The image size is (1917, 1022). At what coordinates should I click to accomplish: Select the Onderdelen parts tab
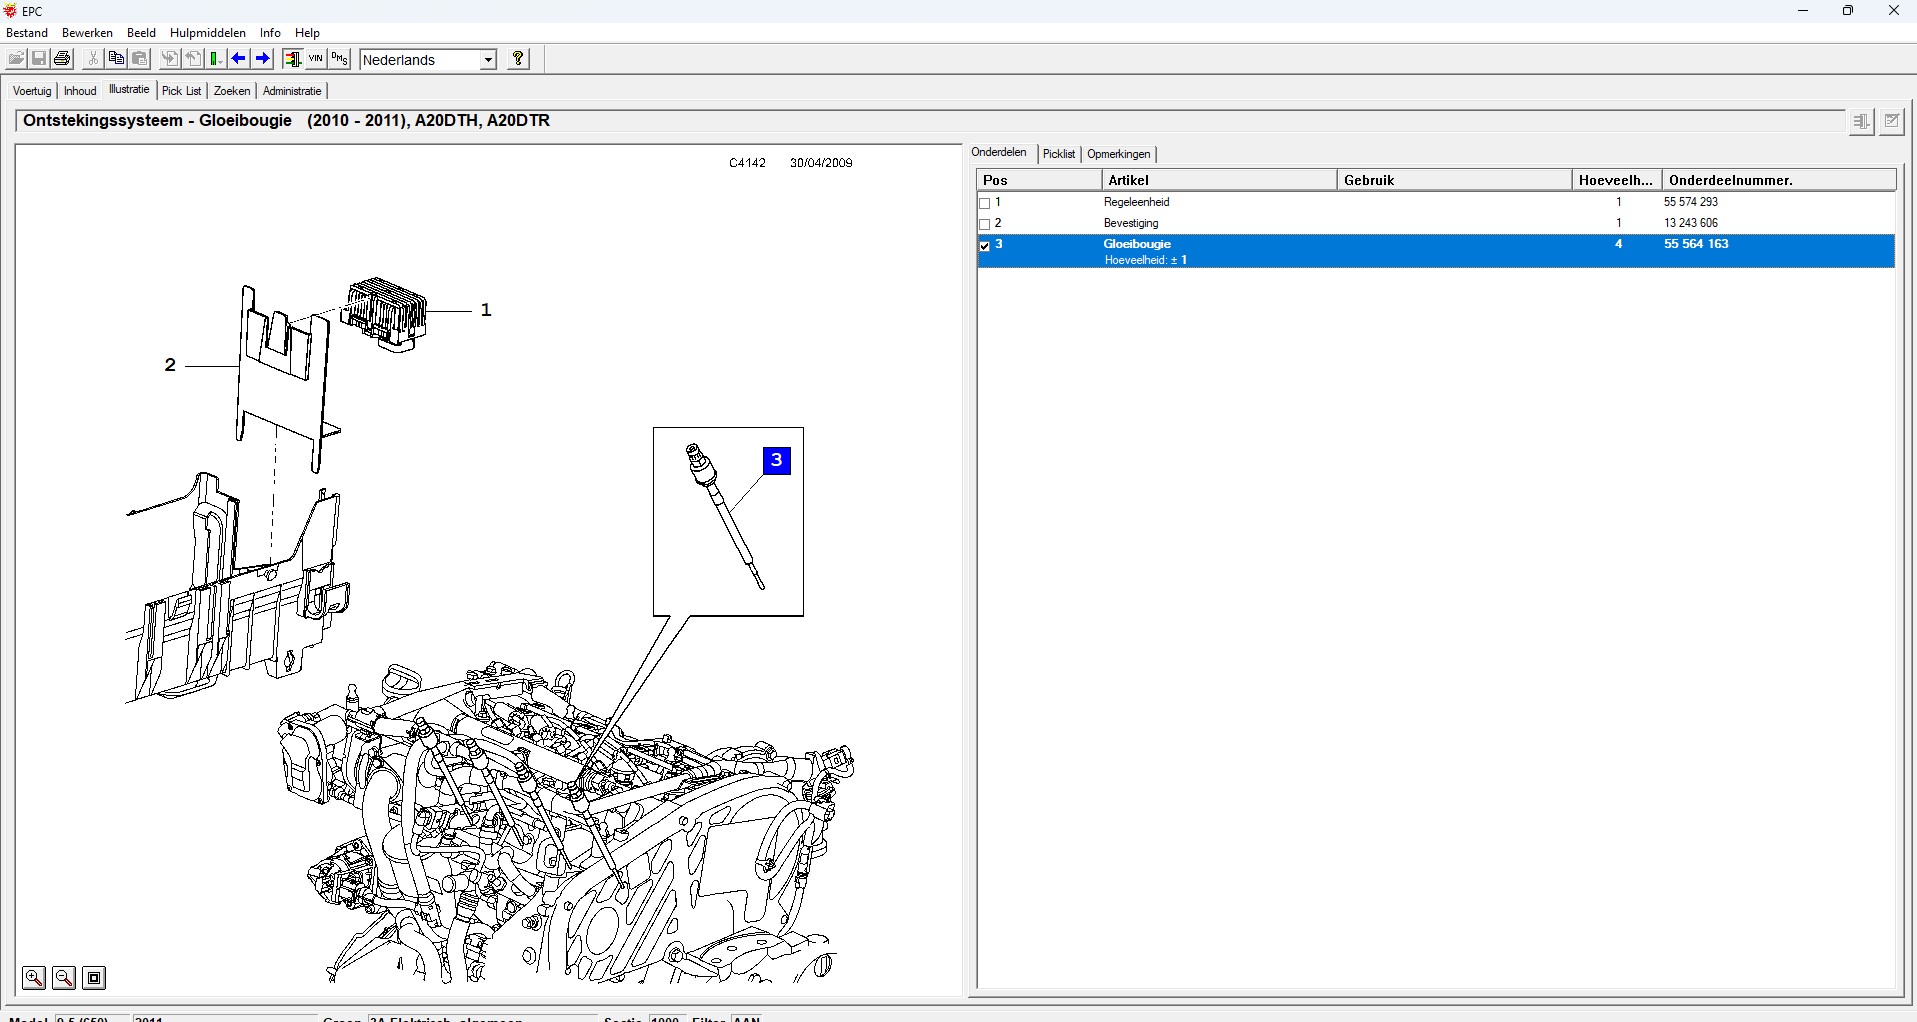tap(999, 153)
